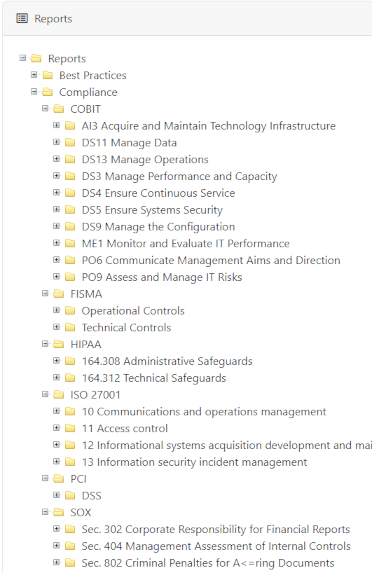The height and width of the screenshot is (573, 372).
Task: Expand Sec. 802 Criminal Penalties node
Action: click(x=56, y=562)
